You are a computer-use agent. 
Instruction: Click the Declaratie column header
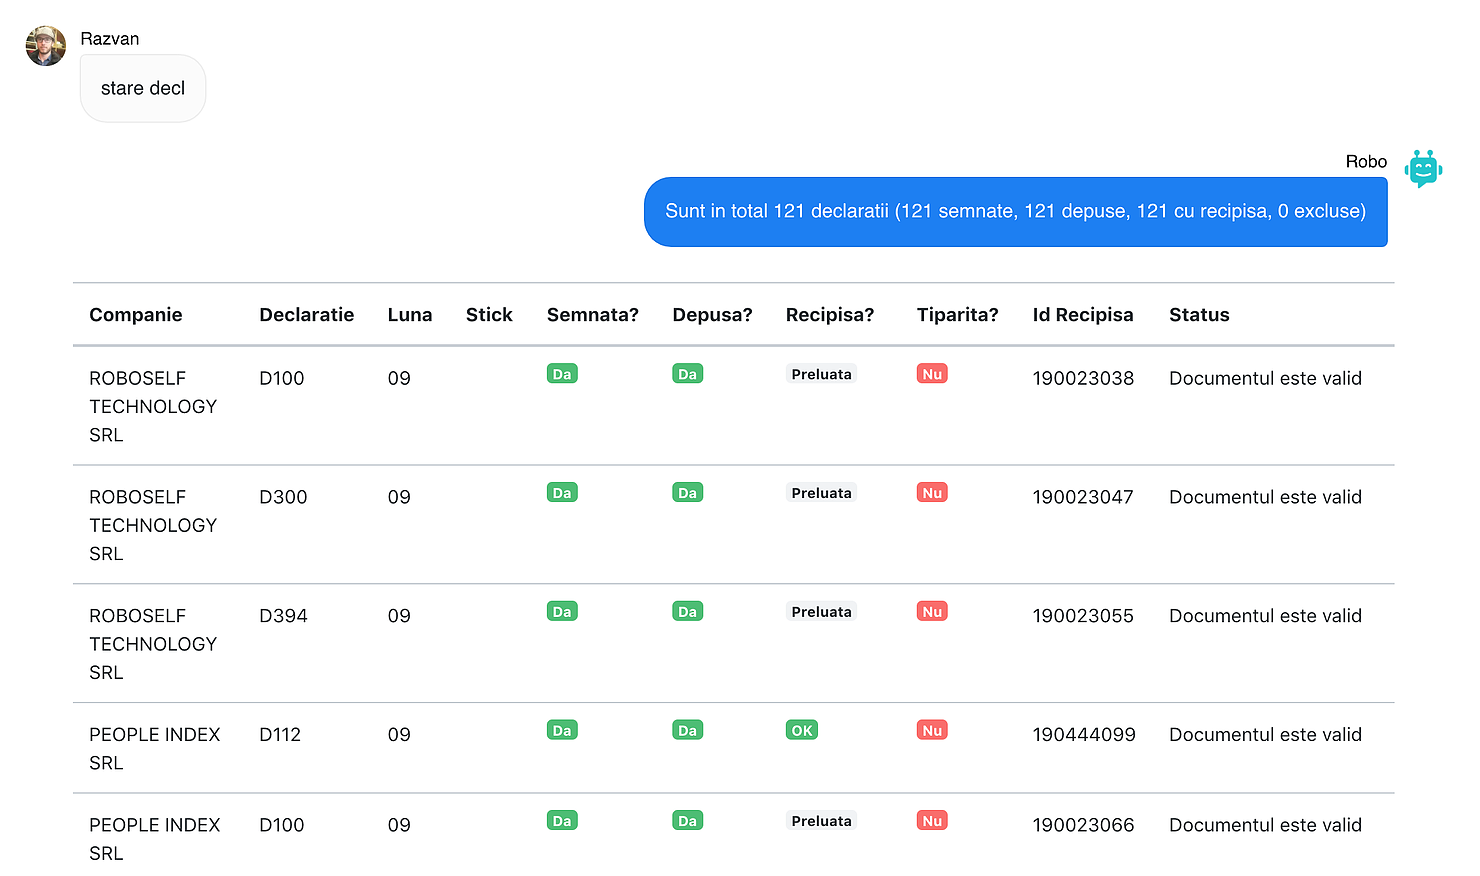(307, 315)
